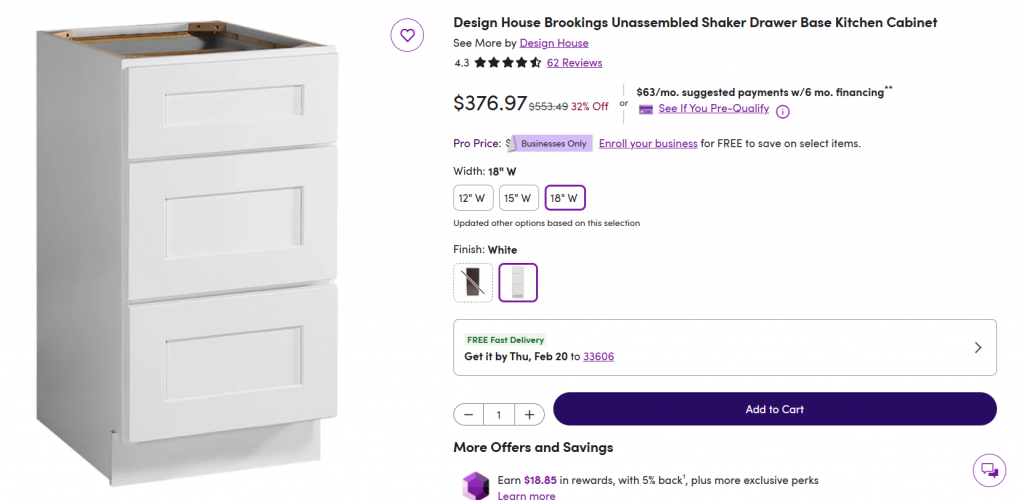Open the live chat icon
Screen dimensions: 1024x500
coord(989,470)
